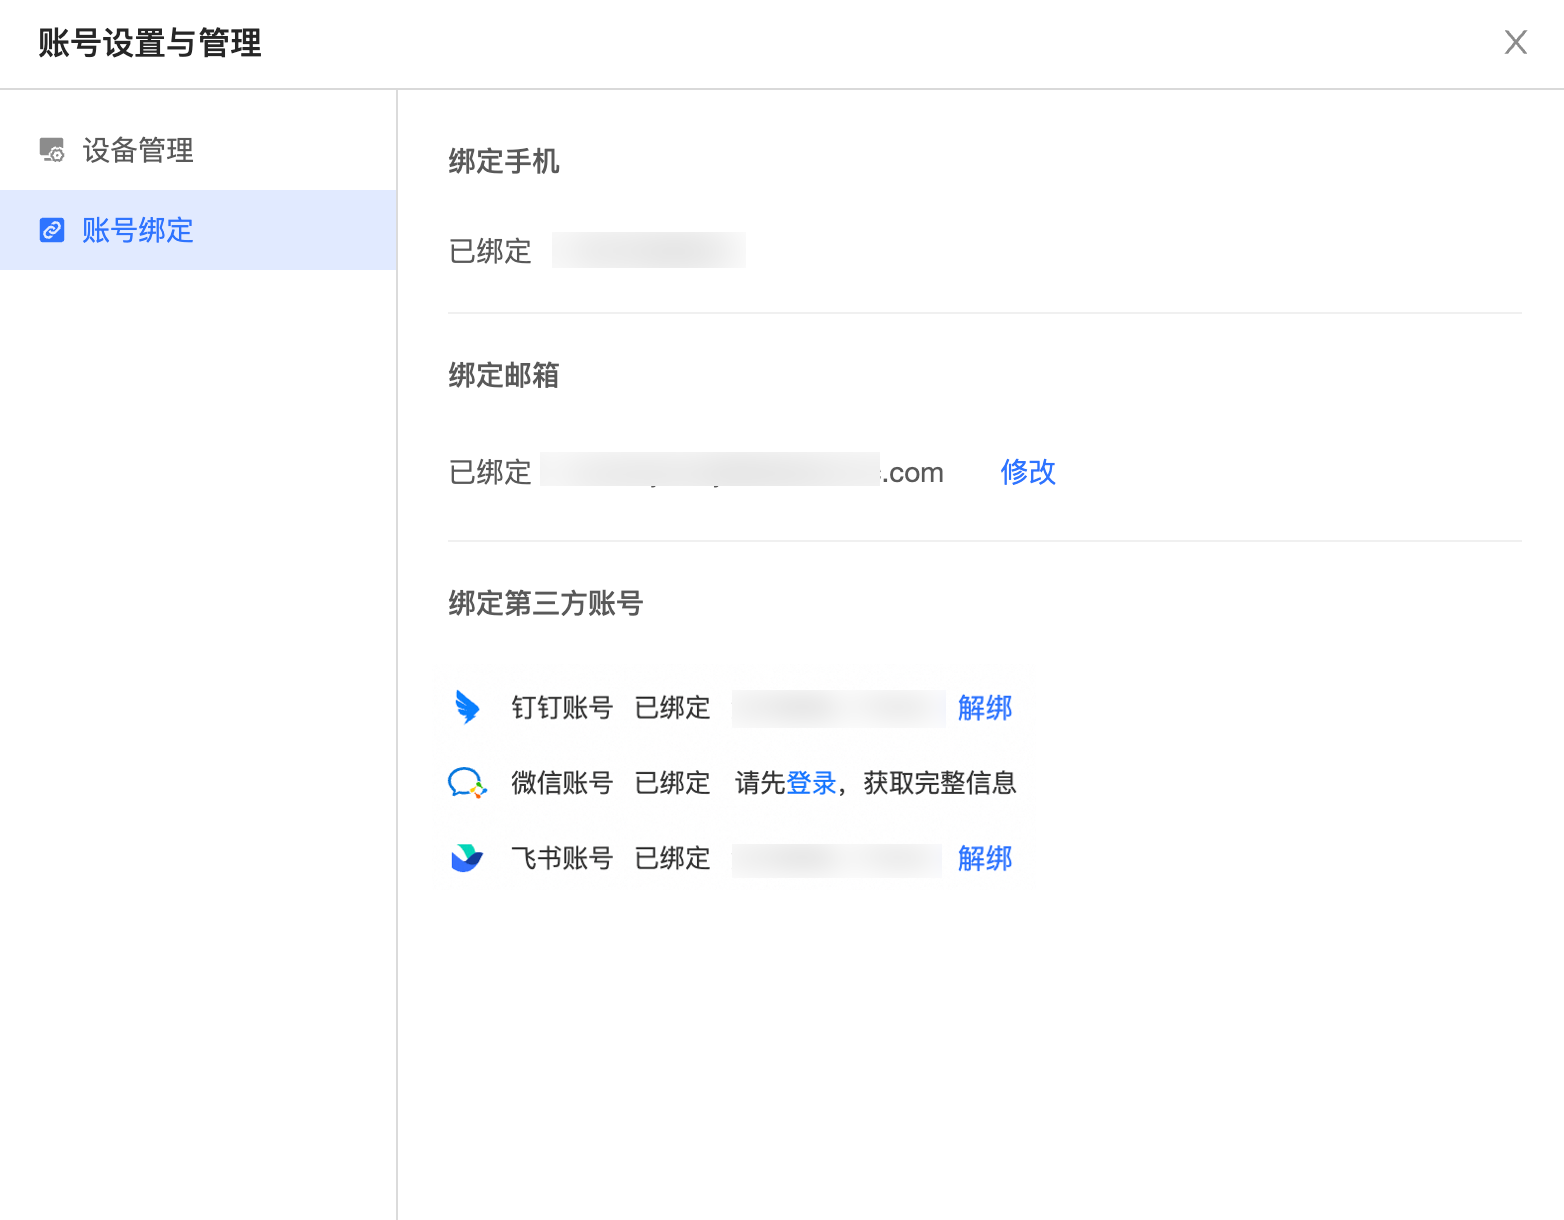Click the bound email address ending in .com
1564x1220 pixels.
742,471
